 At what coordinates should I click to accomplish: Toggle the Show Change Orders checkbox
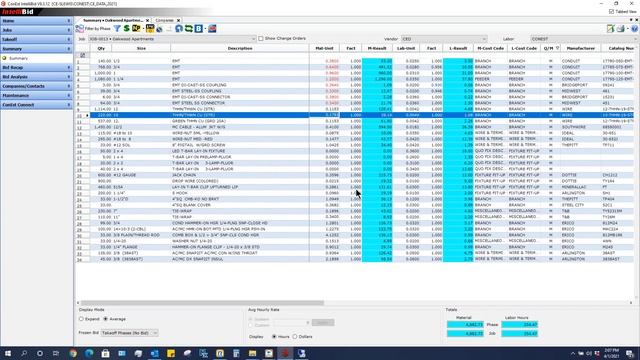coord(261,38)
